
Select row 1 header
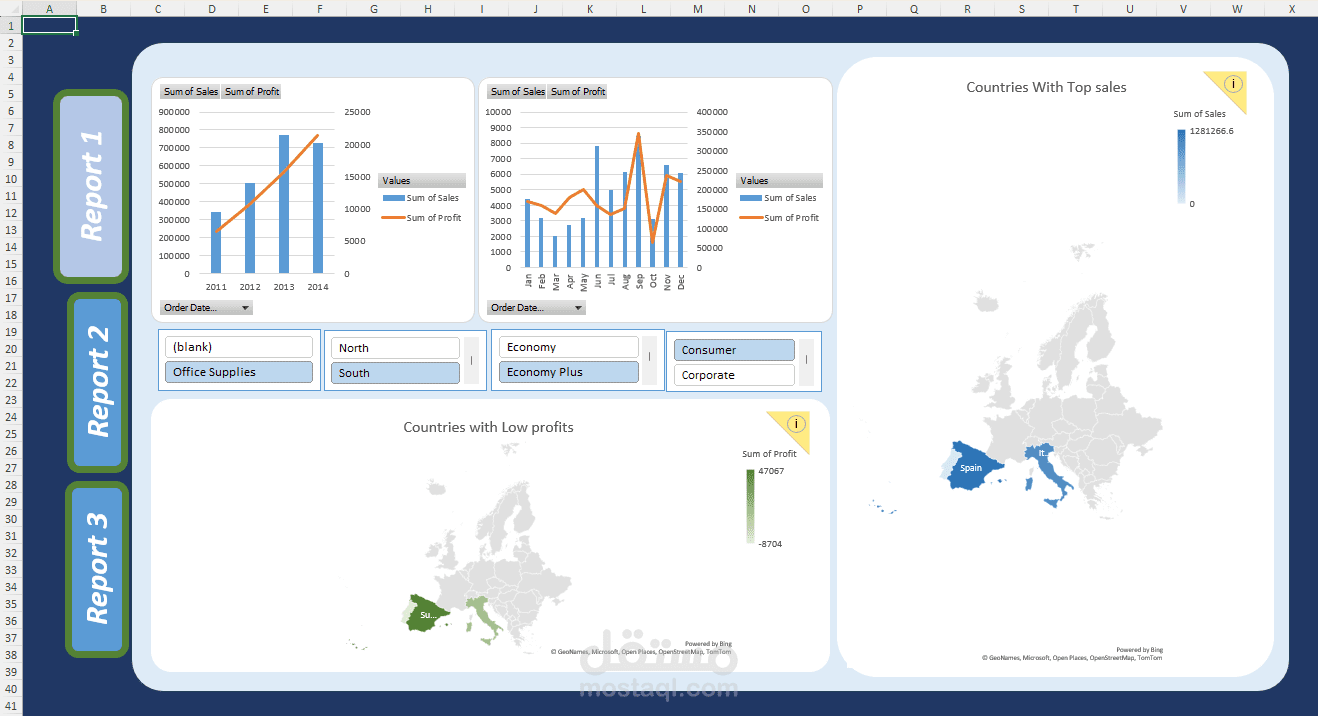11,25
